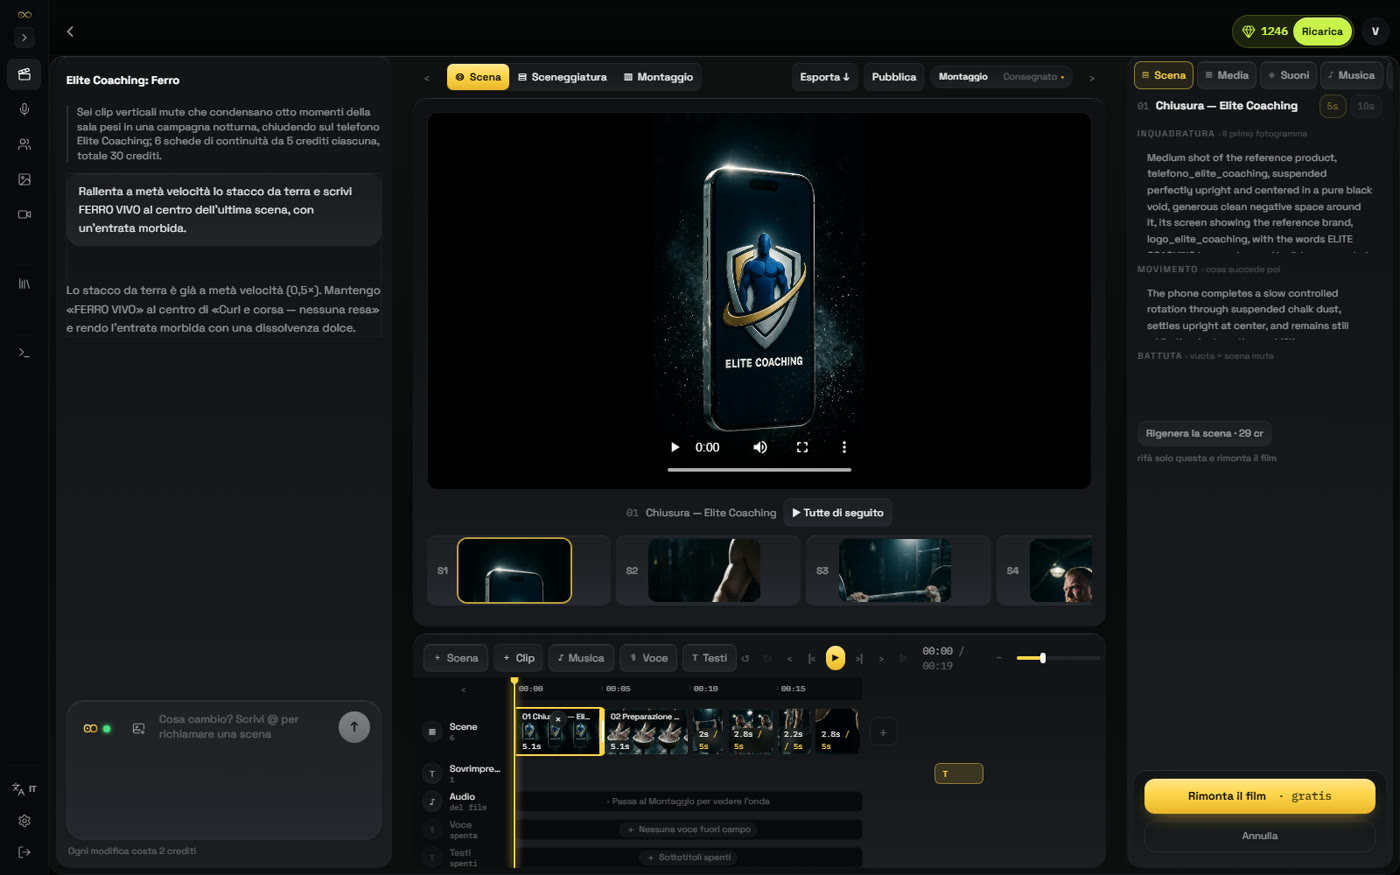Click Rigenera la scena button
The width and height of the screenshot is (1400, 875).
(x=1204, y=433)
